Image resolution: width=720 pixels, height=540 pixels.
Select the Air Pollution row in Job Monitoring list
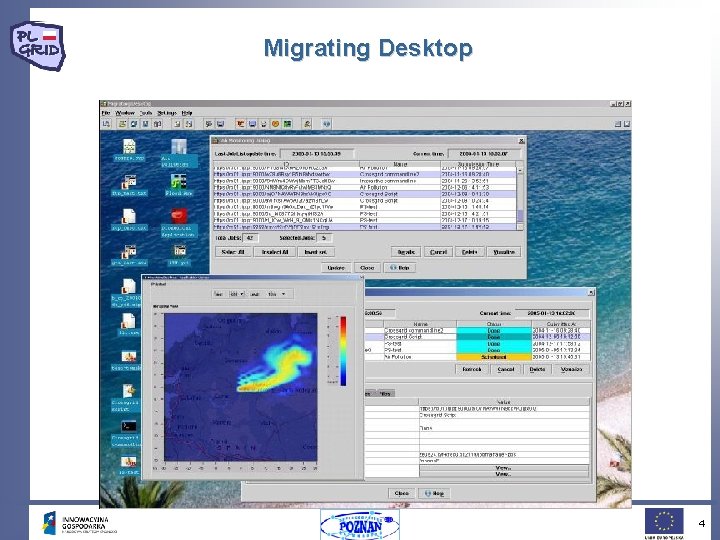365,187
